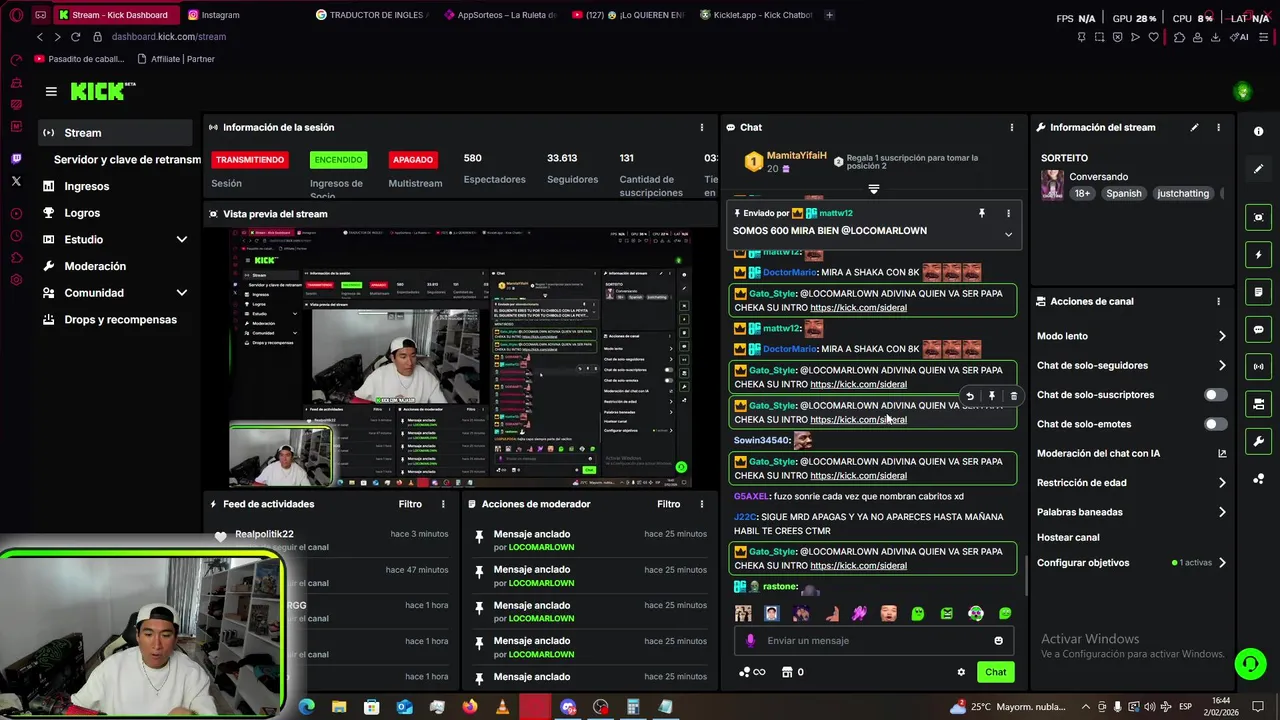Click the green user avatar at top right
The image size is (1280, 720).
pyautogui.click(x=1243, y=92)
